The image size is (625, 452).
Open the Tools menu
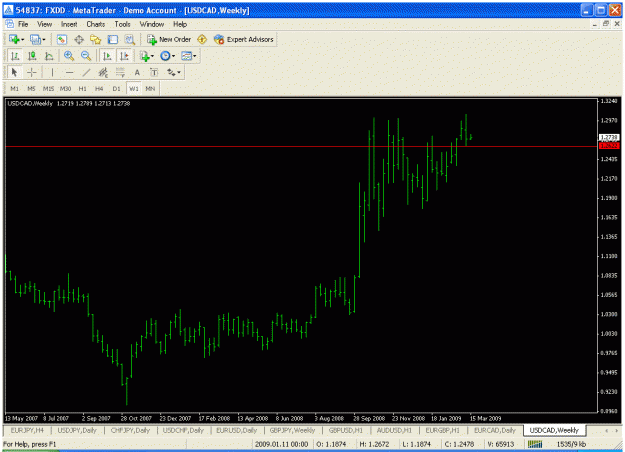tap(122, 24)
